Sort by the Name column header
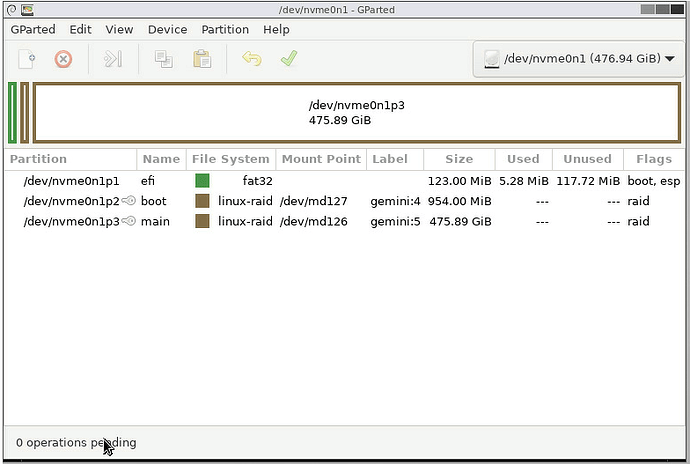Screen dimensions: 690x464 [x=161, y=159]
